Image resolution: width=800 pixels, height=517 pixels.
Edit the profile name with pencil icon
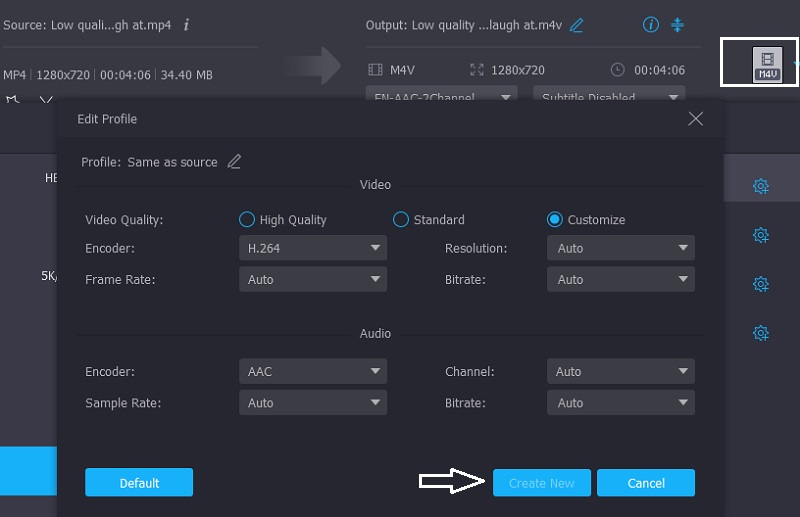pos(234,162)
